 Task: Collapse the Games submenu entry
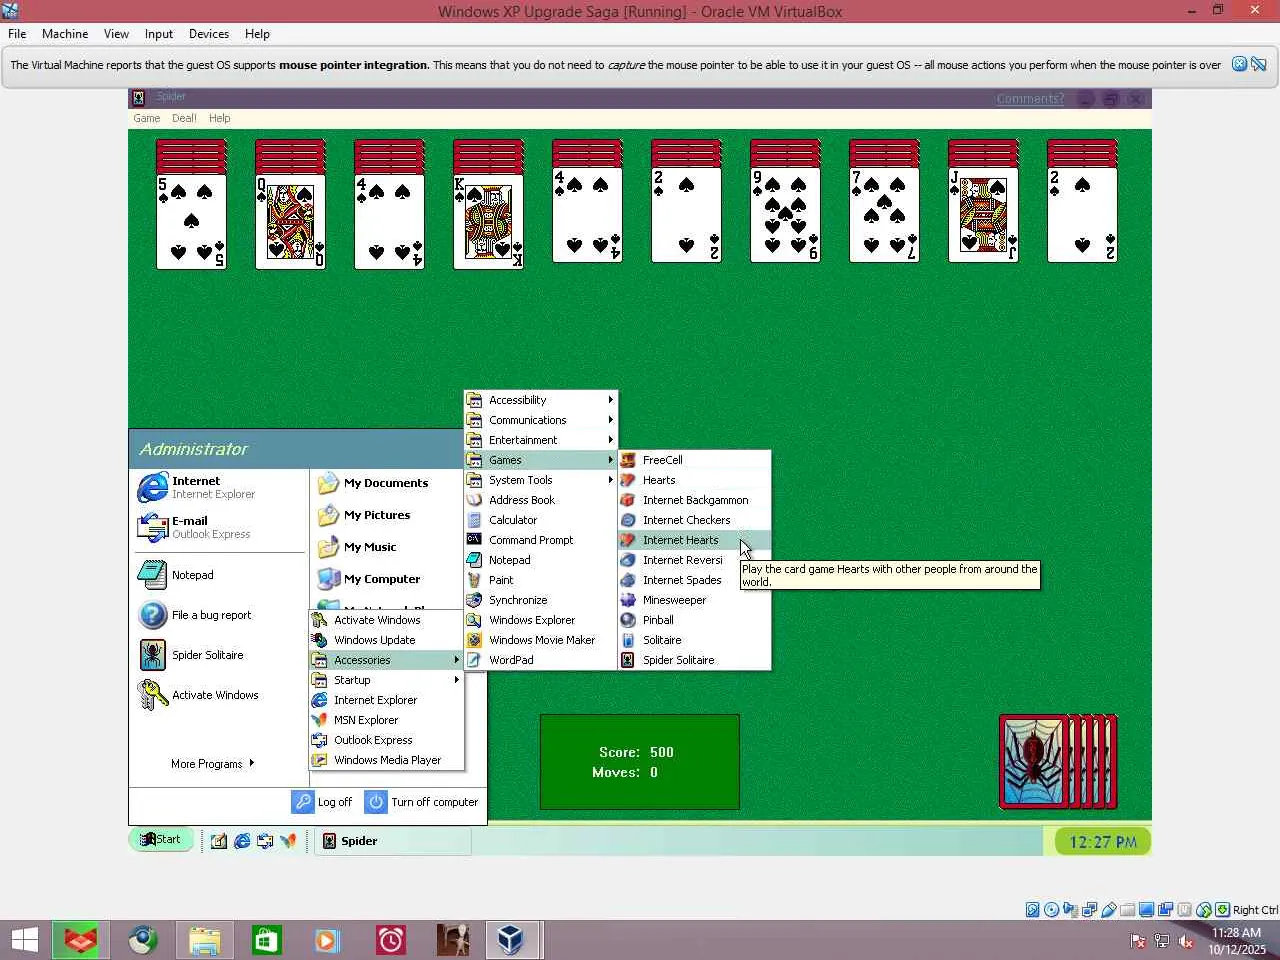(x=541, y=460)
